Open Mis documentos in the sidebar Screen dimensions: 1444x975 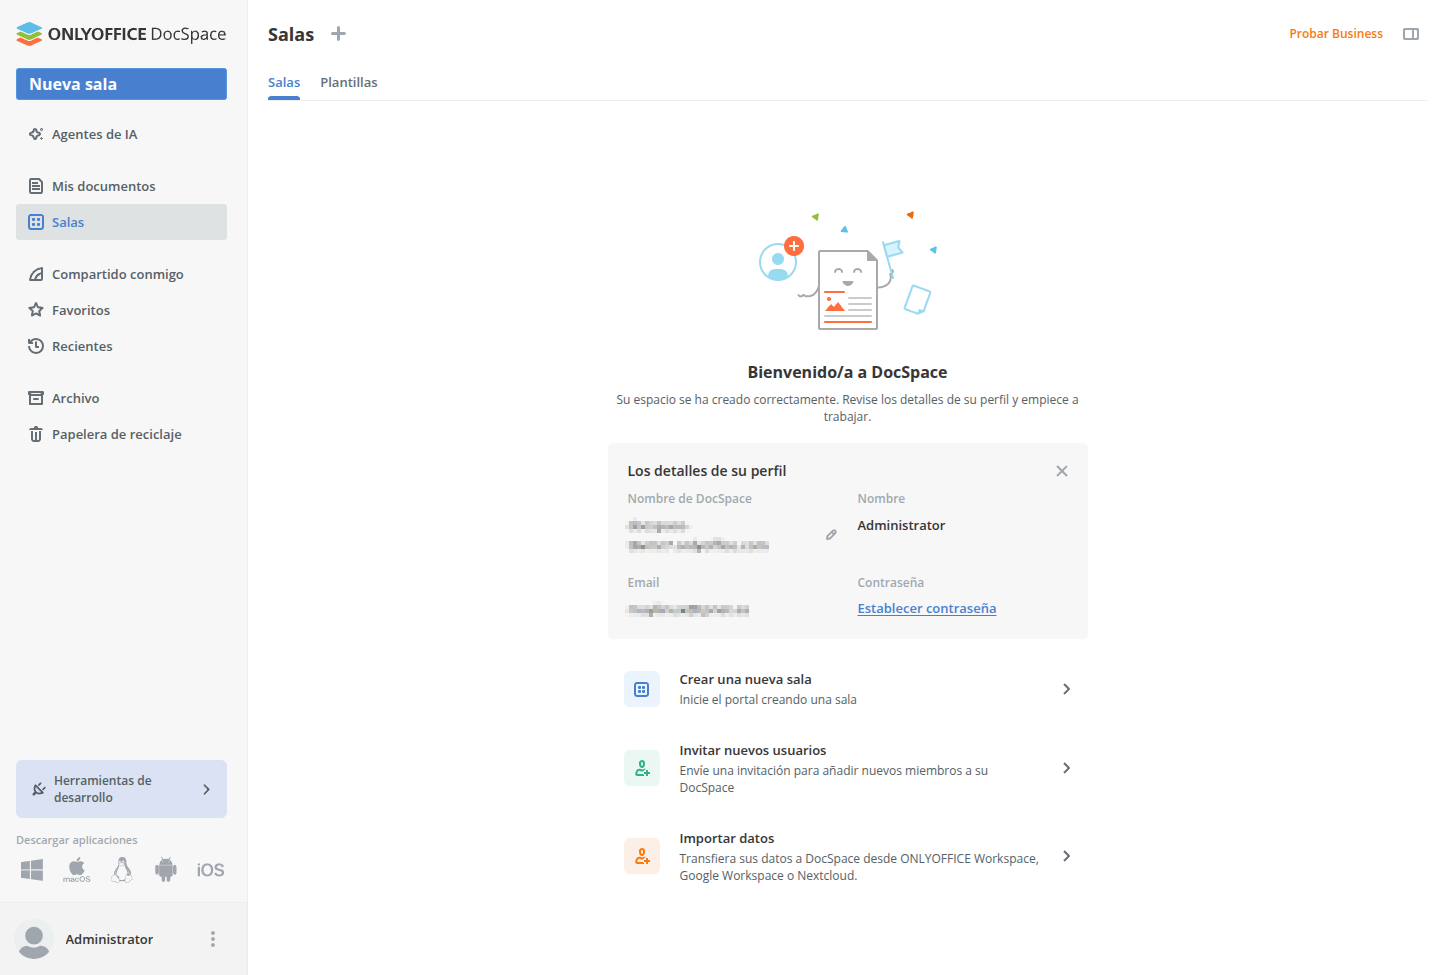pyautogui.click(x=121, y=186)
